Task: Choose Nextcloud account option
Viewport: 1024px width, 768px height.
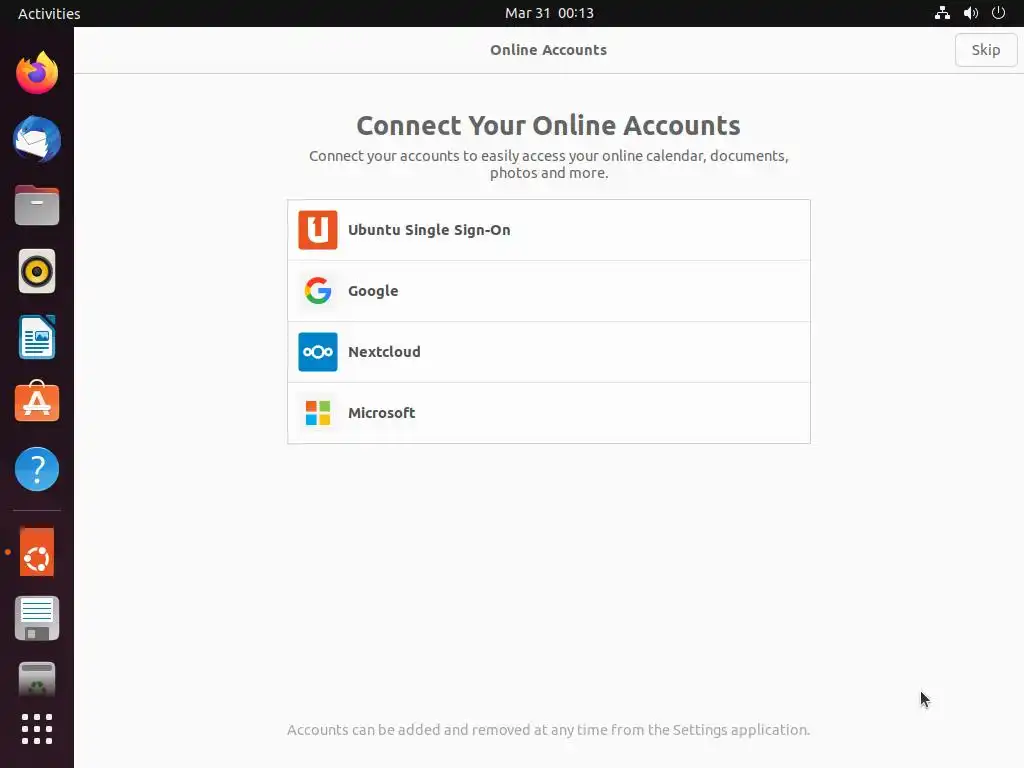Action: tap(549, 352)
